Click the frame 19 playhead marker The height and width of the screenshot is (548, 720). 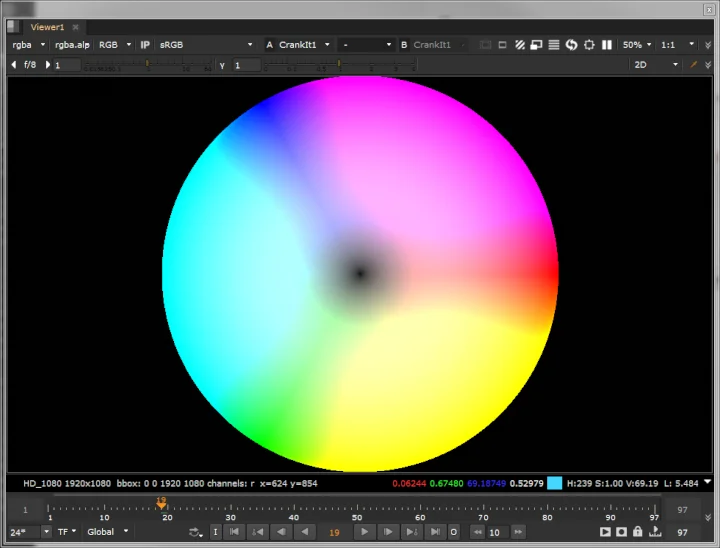(161, 503)
